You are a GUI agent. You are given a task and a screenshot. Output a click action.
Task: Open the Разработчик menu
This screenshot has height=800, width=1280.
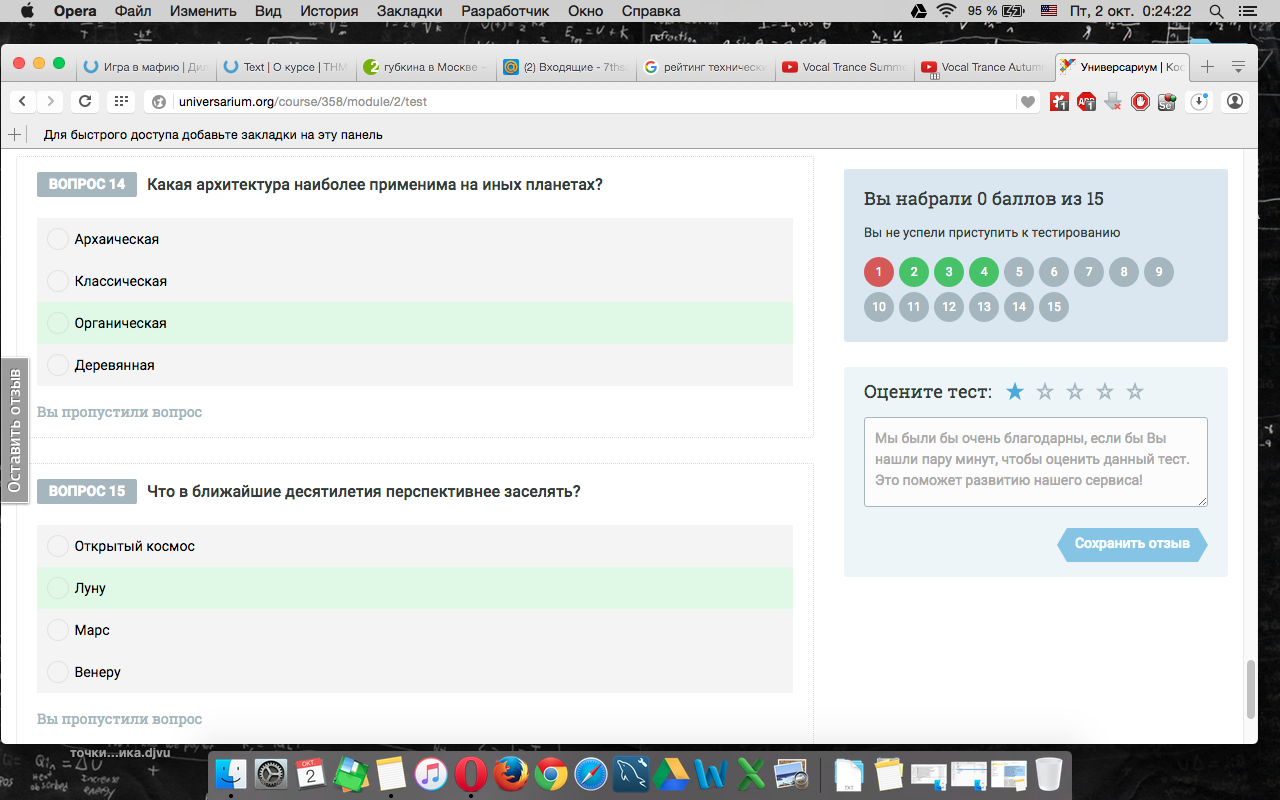(505, 11)
